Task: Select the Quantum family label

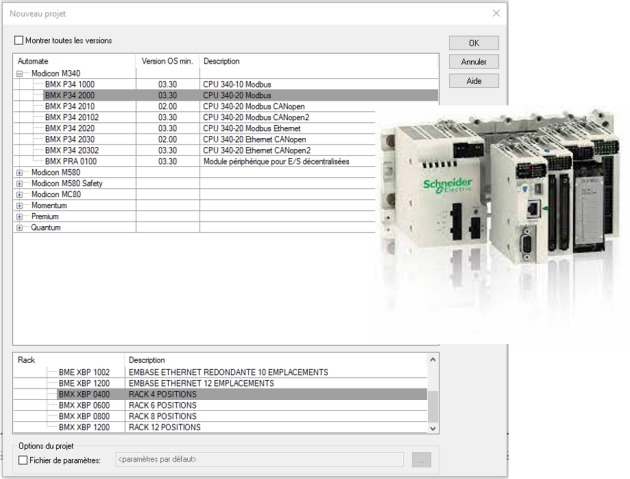Action: [x=46, y=227]
